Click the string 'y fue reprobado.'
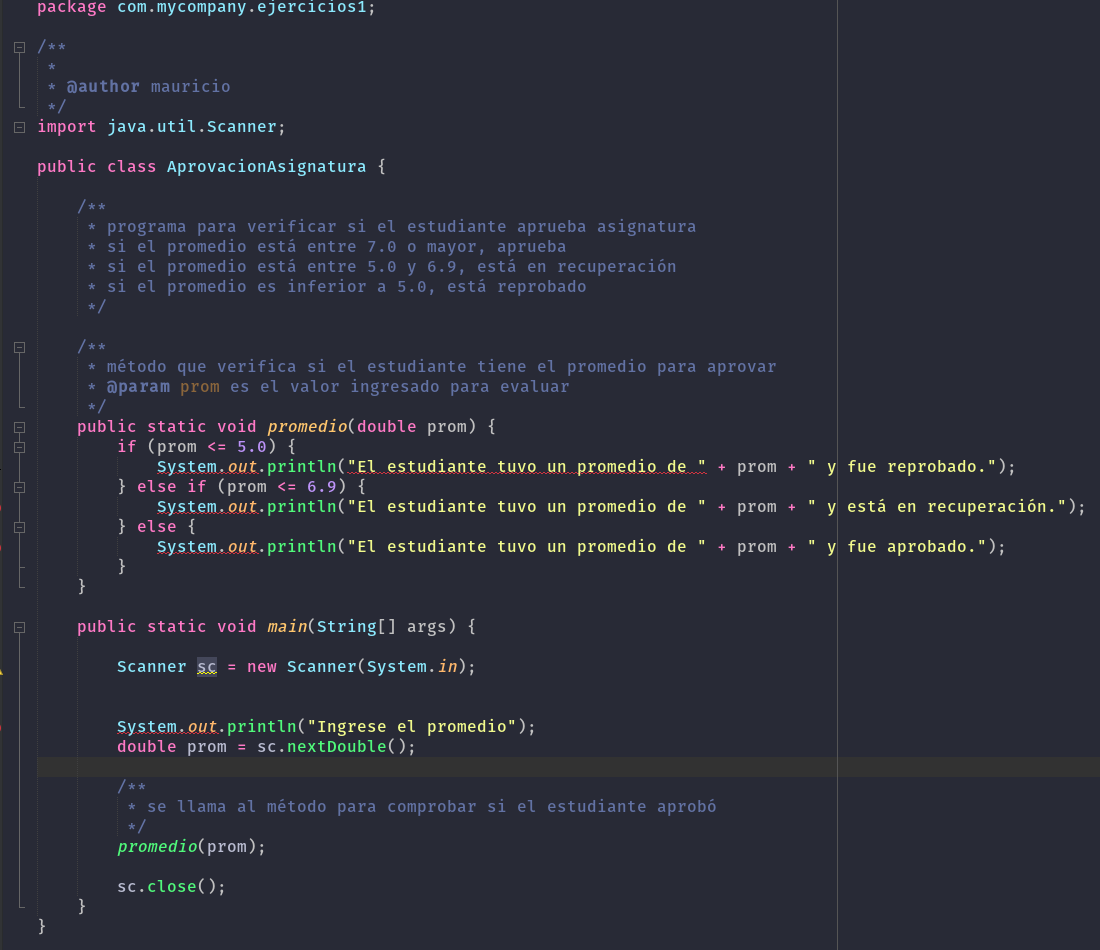Image resolution: width=1100 pixels, height=950 pixels. coord(902,467)
